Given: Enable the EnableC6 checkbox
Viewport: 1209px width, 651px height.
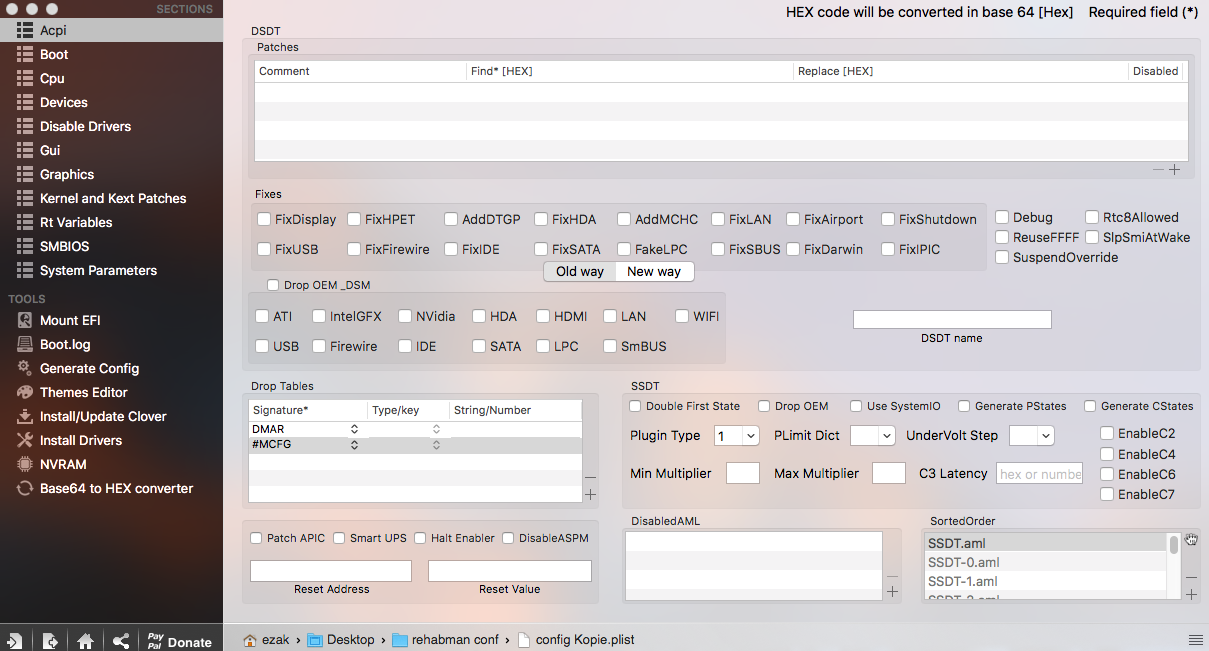Looking at the screenshot, I should coord(1107,474).
